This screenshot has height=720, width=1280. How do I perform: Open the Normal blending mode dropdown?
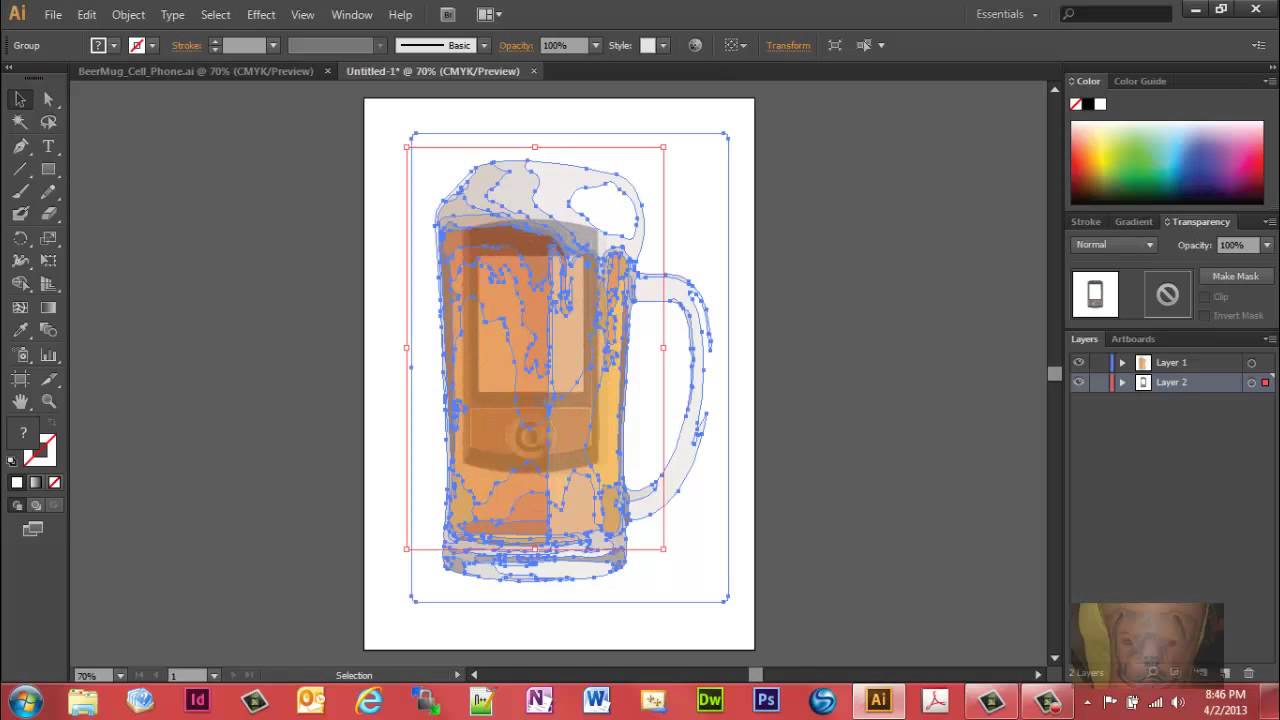point(1115,245)
